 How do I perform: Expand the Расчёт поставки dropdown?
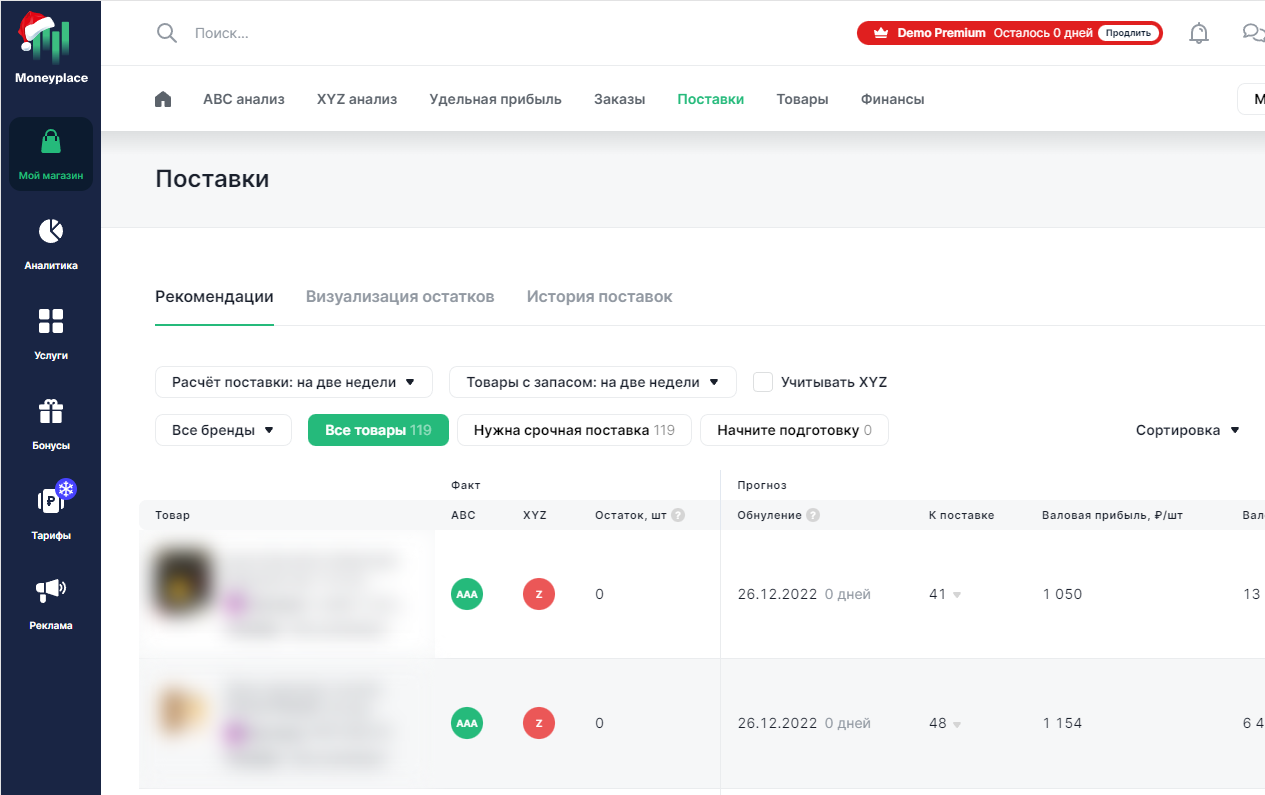coord(293,382)
